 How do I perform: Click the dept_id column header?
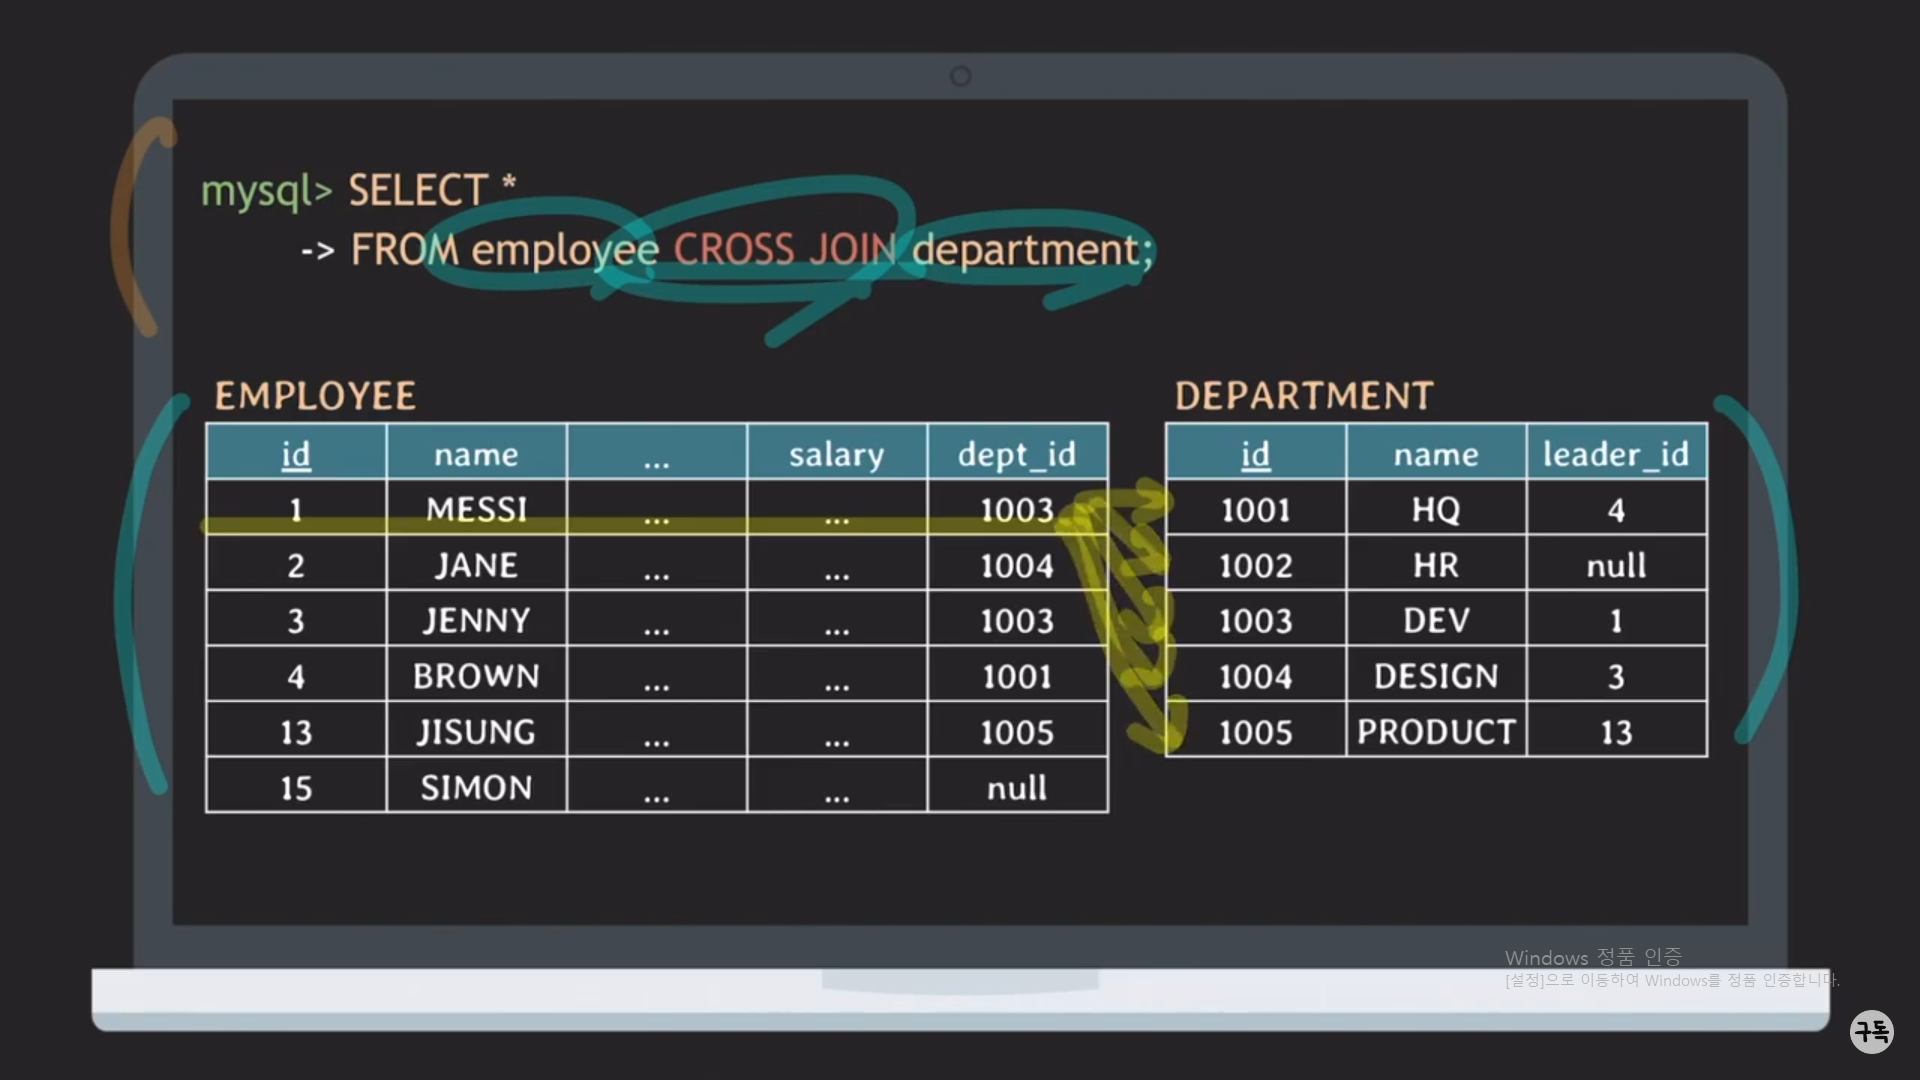tap(1017, 454)
